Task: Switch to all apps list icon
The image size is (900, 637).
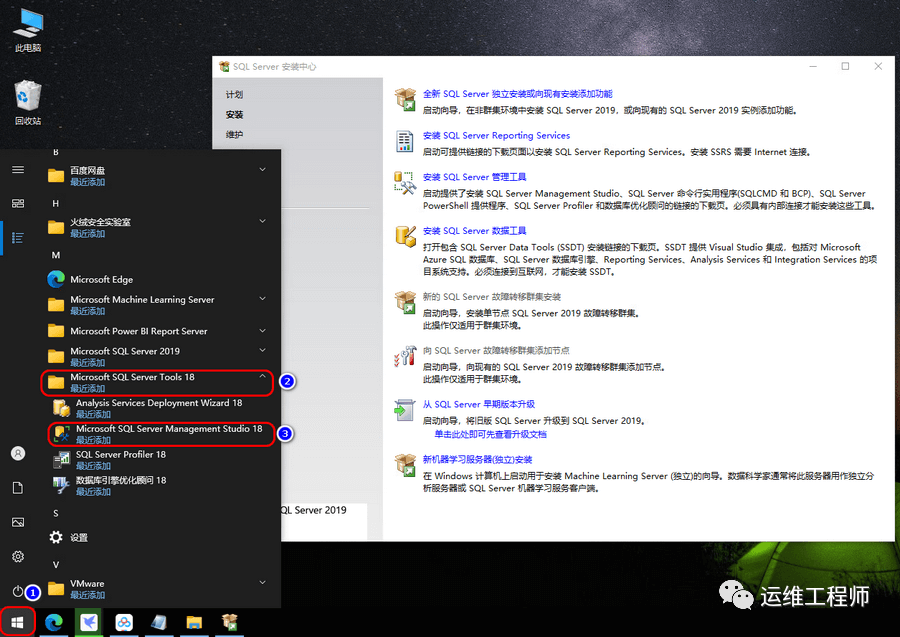Action: click(18, 238)
